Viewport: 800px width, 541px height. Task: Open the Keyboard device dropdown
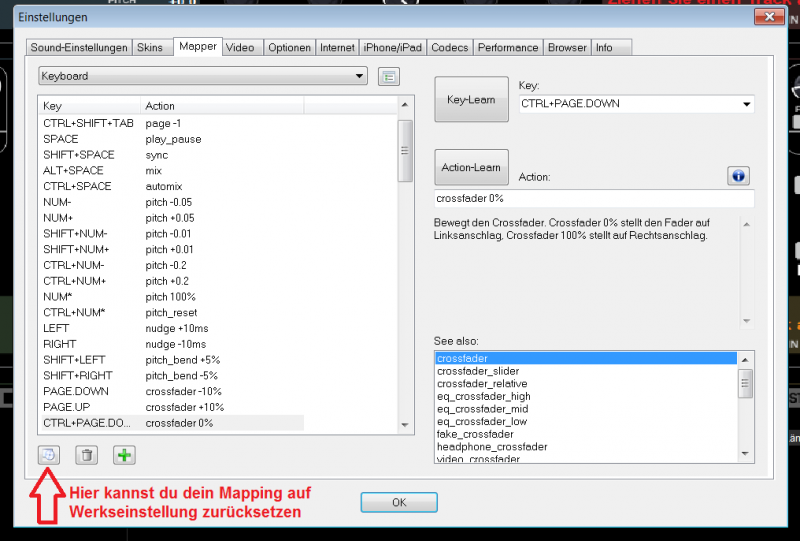203,76
